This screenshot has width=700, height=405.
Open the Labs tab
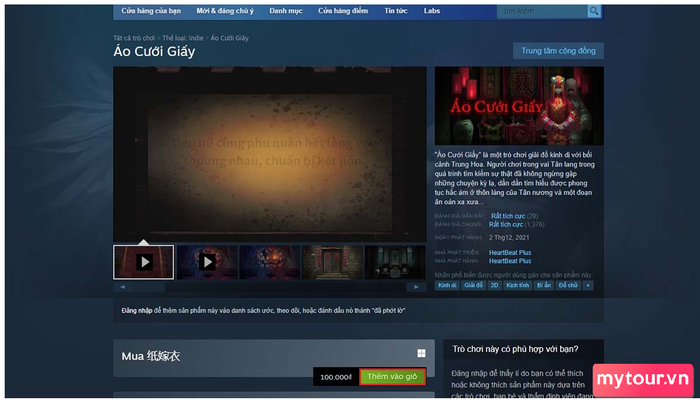click(x=432, y=11)
